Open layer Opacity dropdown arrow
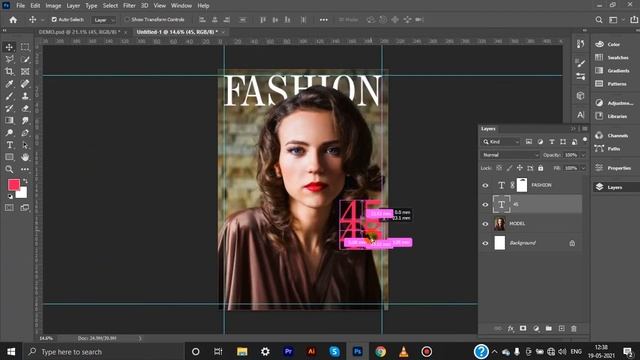This screenshot has width=640, height=360. tap(583, 155)
